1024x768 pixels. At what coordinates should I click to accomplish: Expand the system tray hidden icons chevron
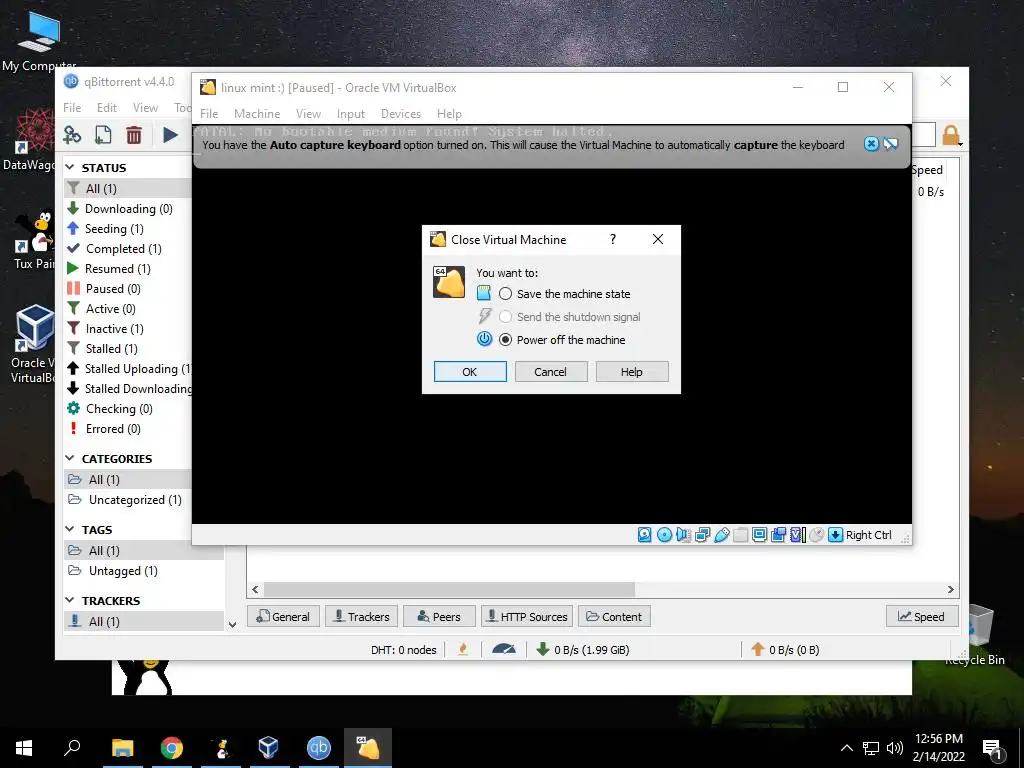846,748
